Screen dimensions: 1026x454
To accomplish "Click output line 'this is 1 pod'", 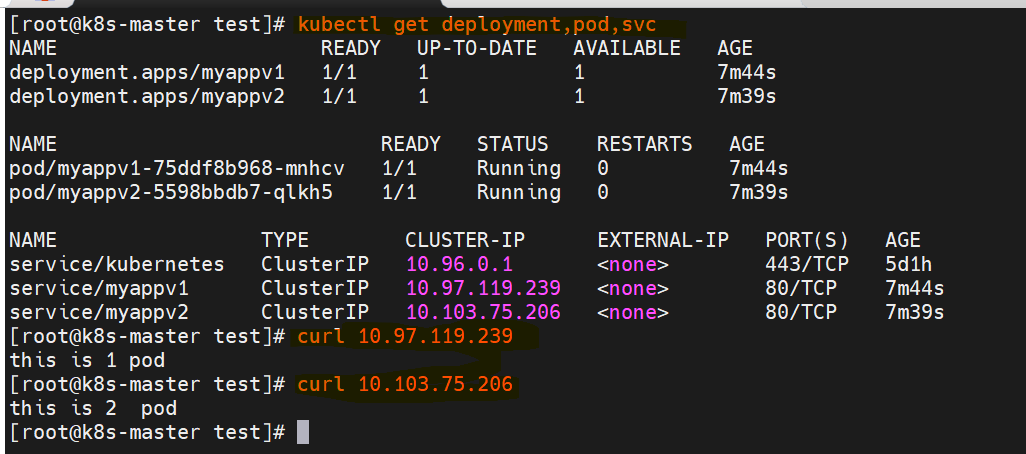I will click(87, 360).
